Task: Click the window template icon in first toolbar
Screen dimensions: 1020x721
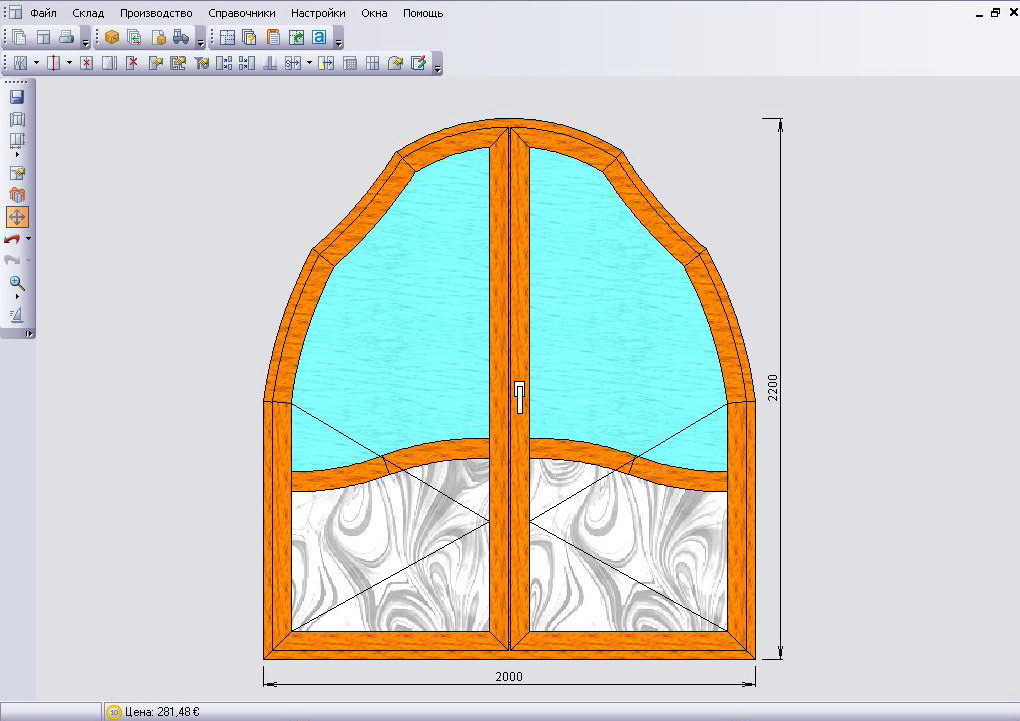Action: click(x=43, y=37)
